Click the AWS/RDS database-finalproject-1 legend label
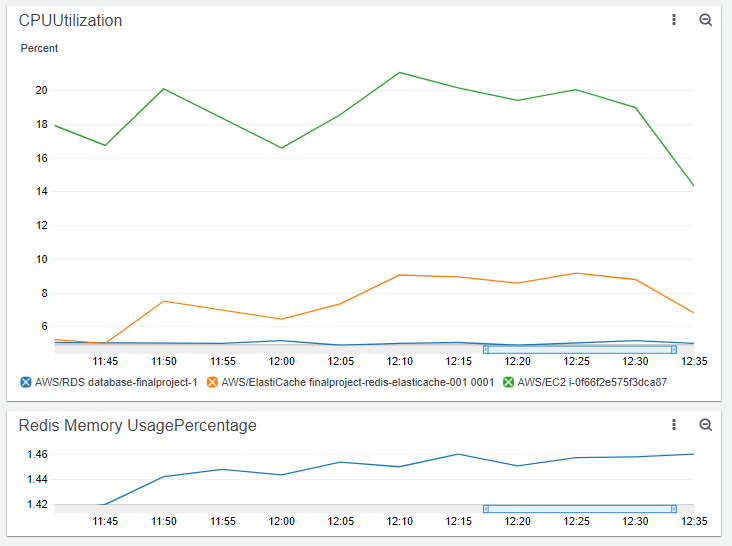The height and width of the screenshot is (546, 732). point(116,382)
